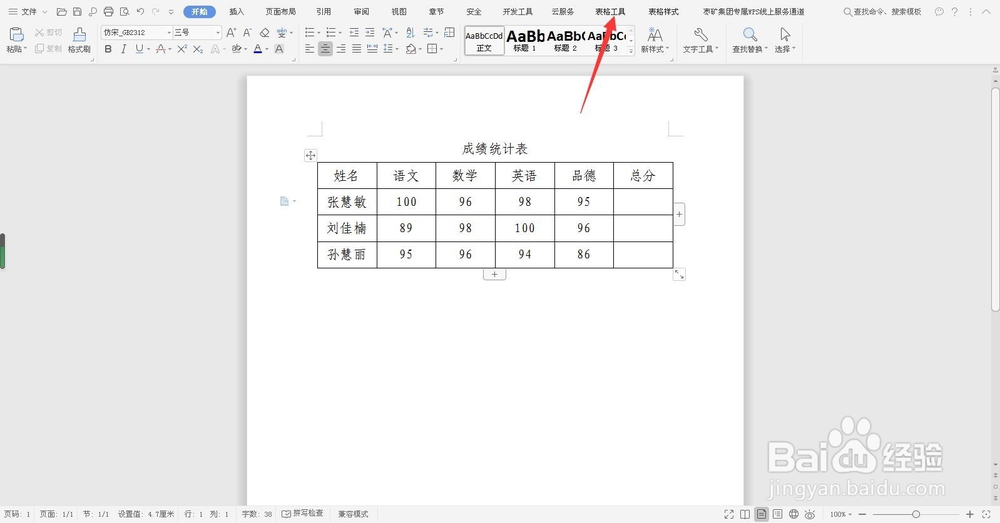The image size is (1000, 523).
Task: Expand the styles gallery more arrow
Action: tap(631, 52)
